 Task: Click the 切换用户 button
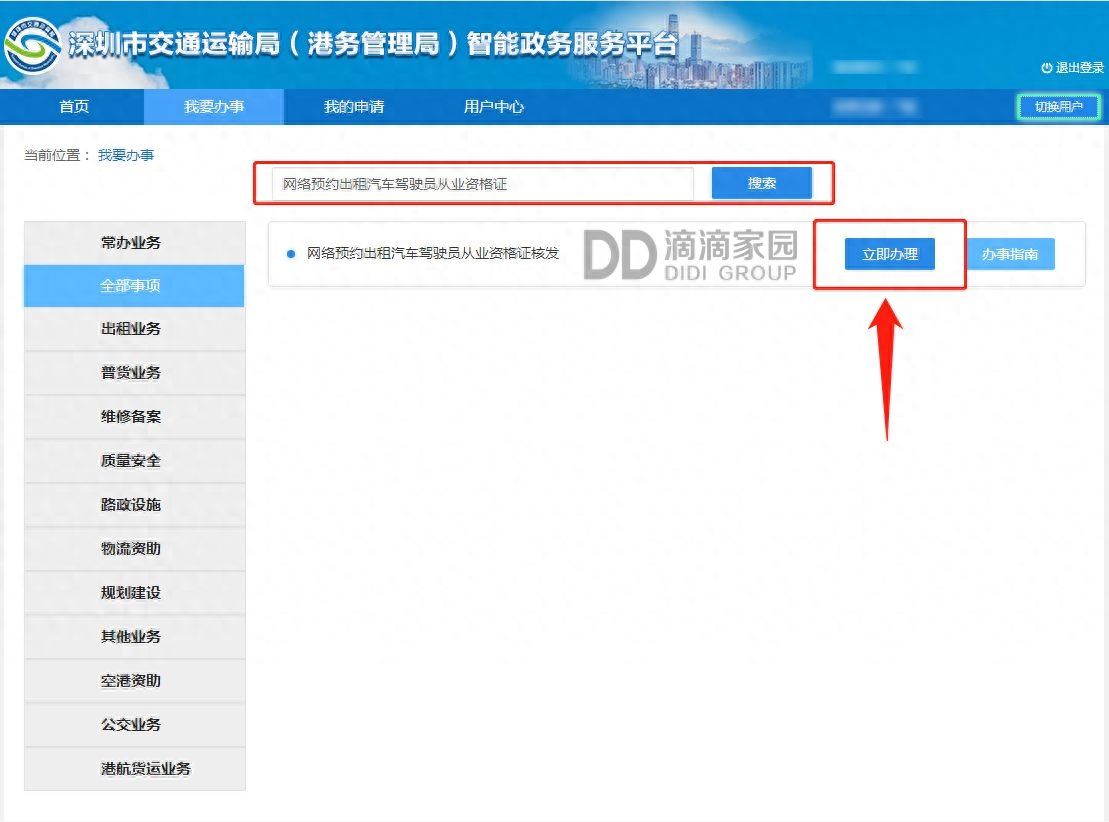pyautogui.click(x=1058, y=107)
